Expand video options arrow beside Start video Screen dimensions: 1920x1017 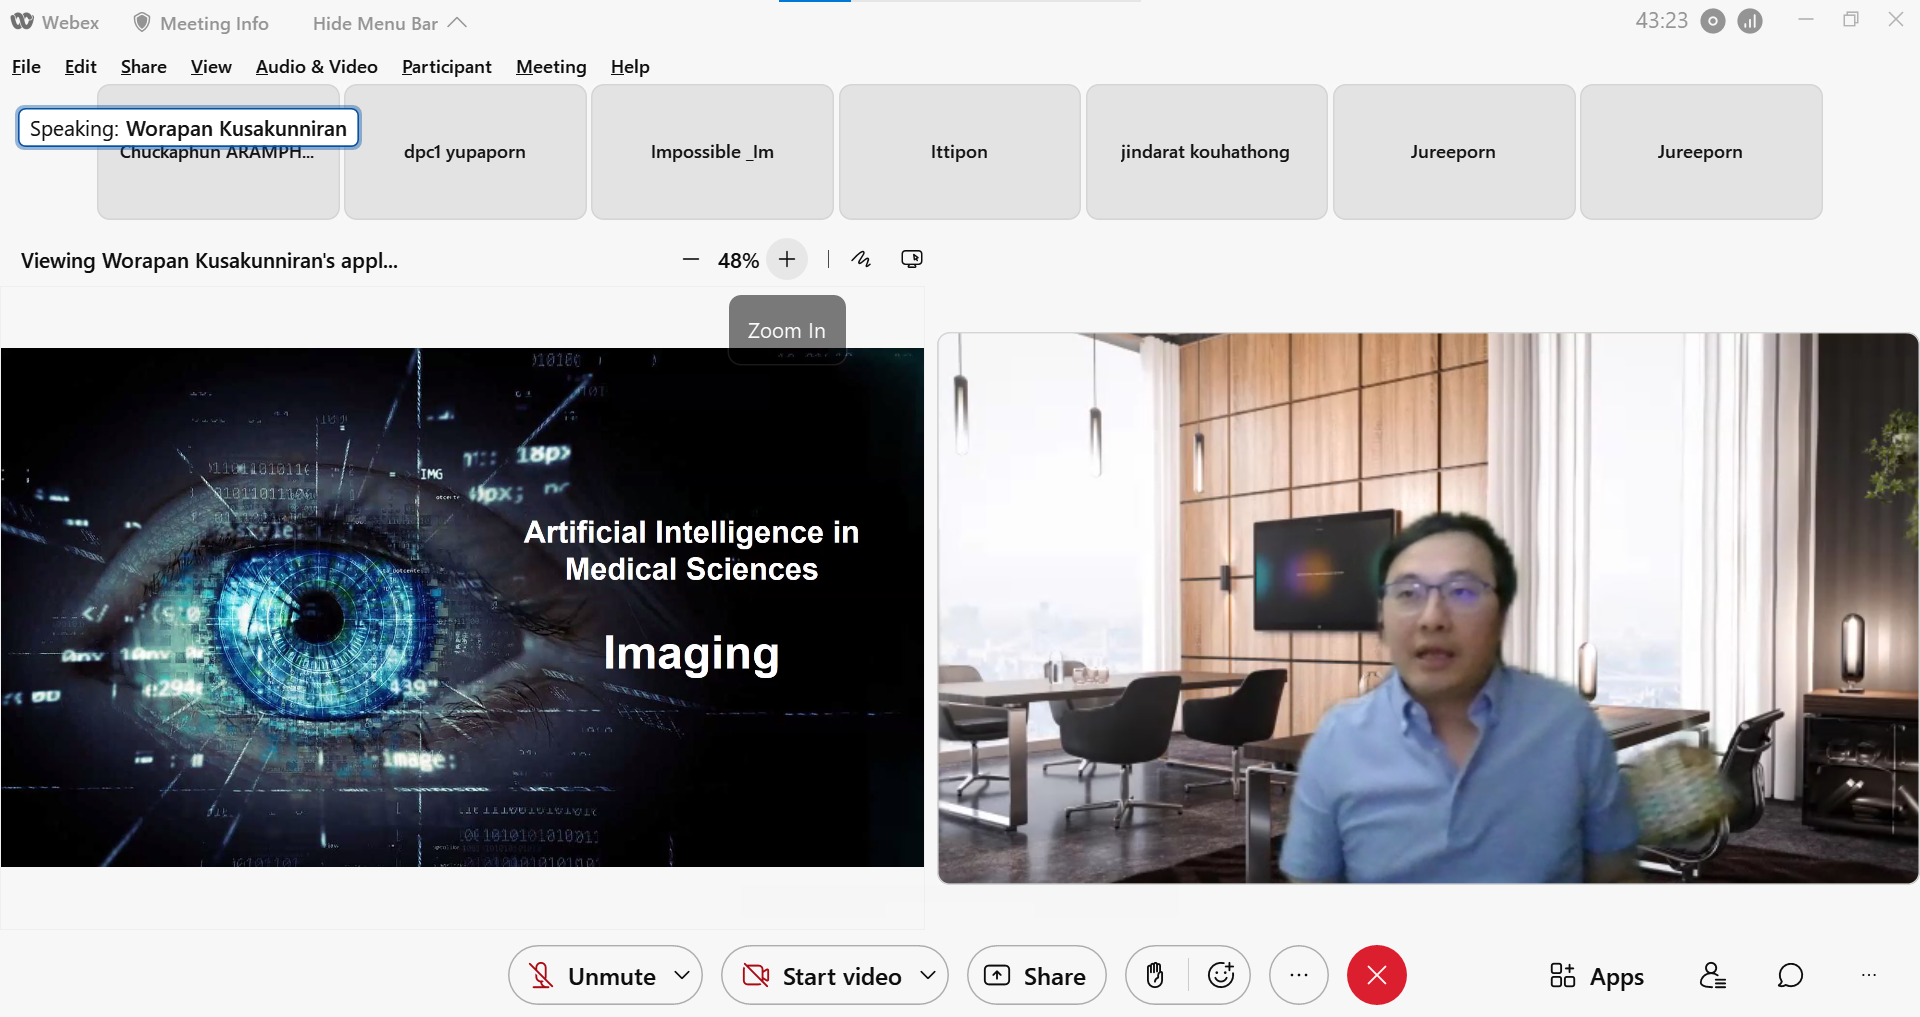point(928,975)
